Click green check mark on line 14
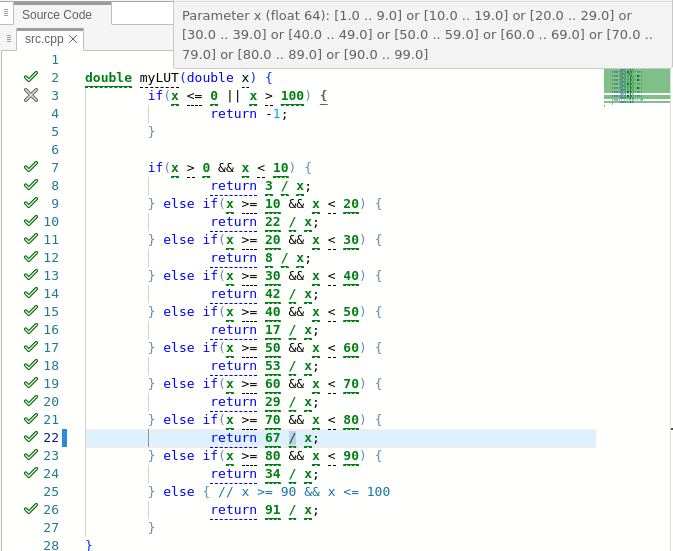Viewport: 673px width, 551px height. click(31, 293)
